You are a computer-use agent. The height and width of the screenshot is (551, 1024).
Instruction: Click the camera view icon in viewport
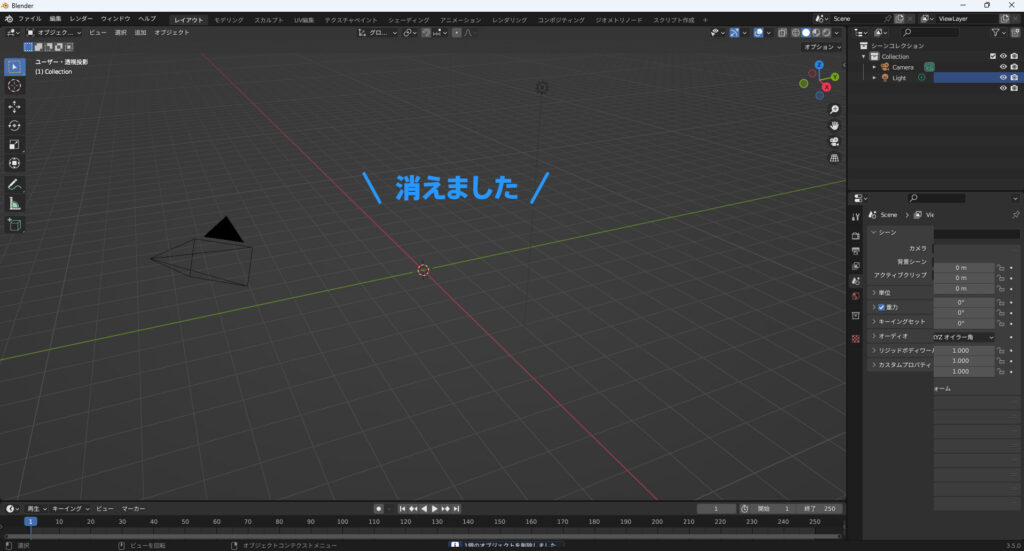point(834,141)
